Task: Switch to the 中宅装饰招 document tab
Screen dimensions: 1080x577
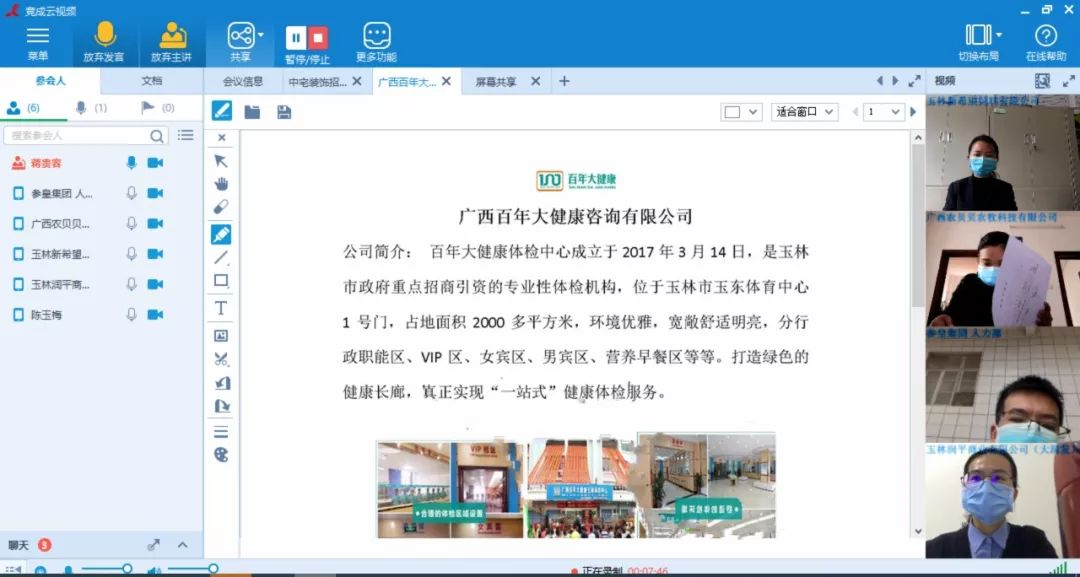Action: tap(317, 81)
